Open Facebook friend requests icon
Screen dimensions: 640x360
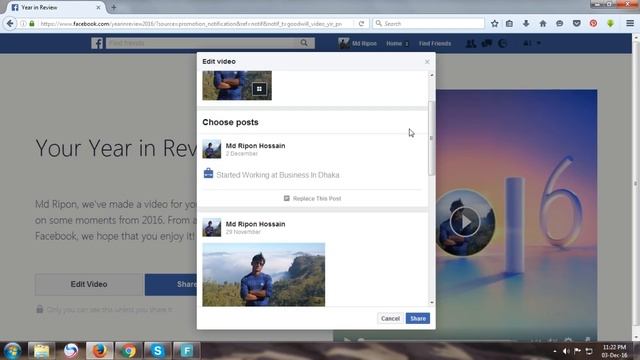471,43
